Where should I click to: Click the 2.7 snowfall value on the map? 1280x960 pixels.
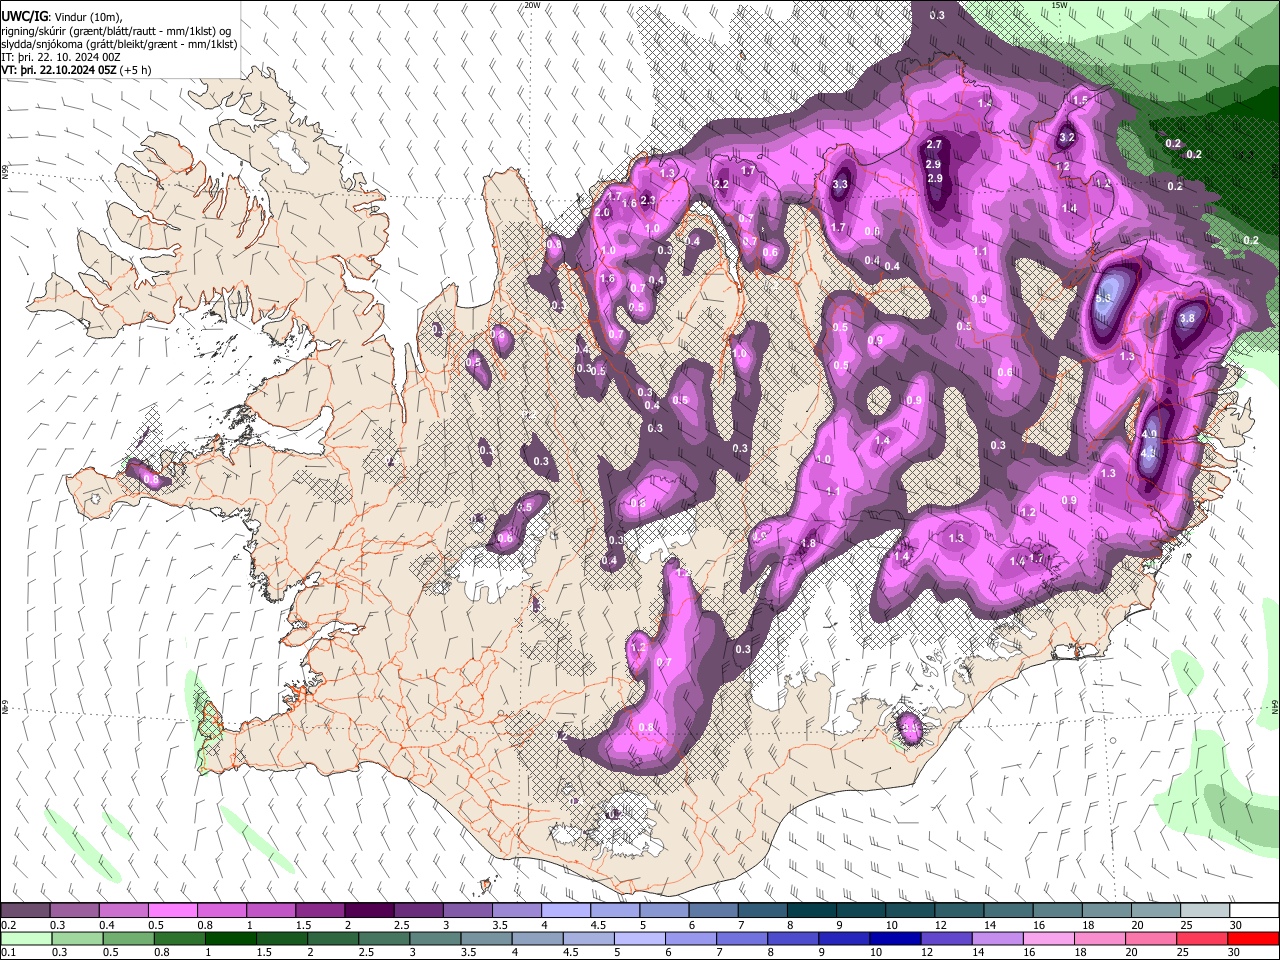[934, 145]
